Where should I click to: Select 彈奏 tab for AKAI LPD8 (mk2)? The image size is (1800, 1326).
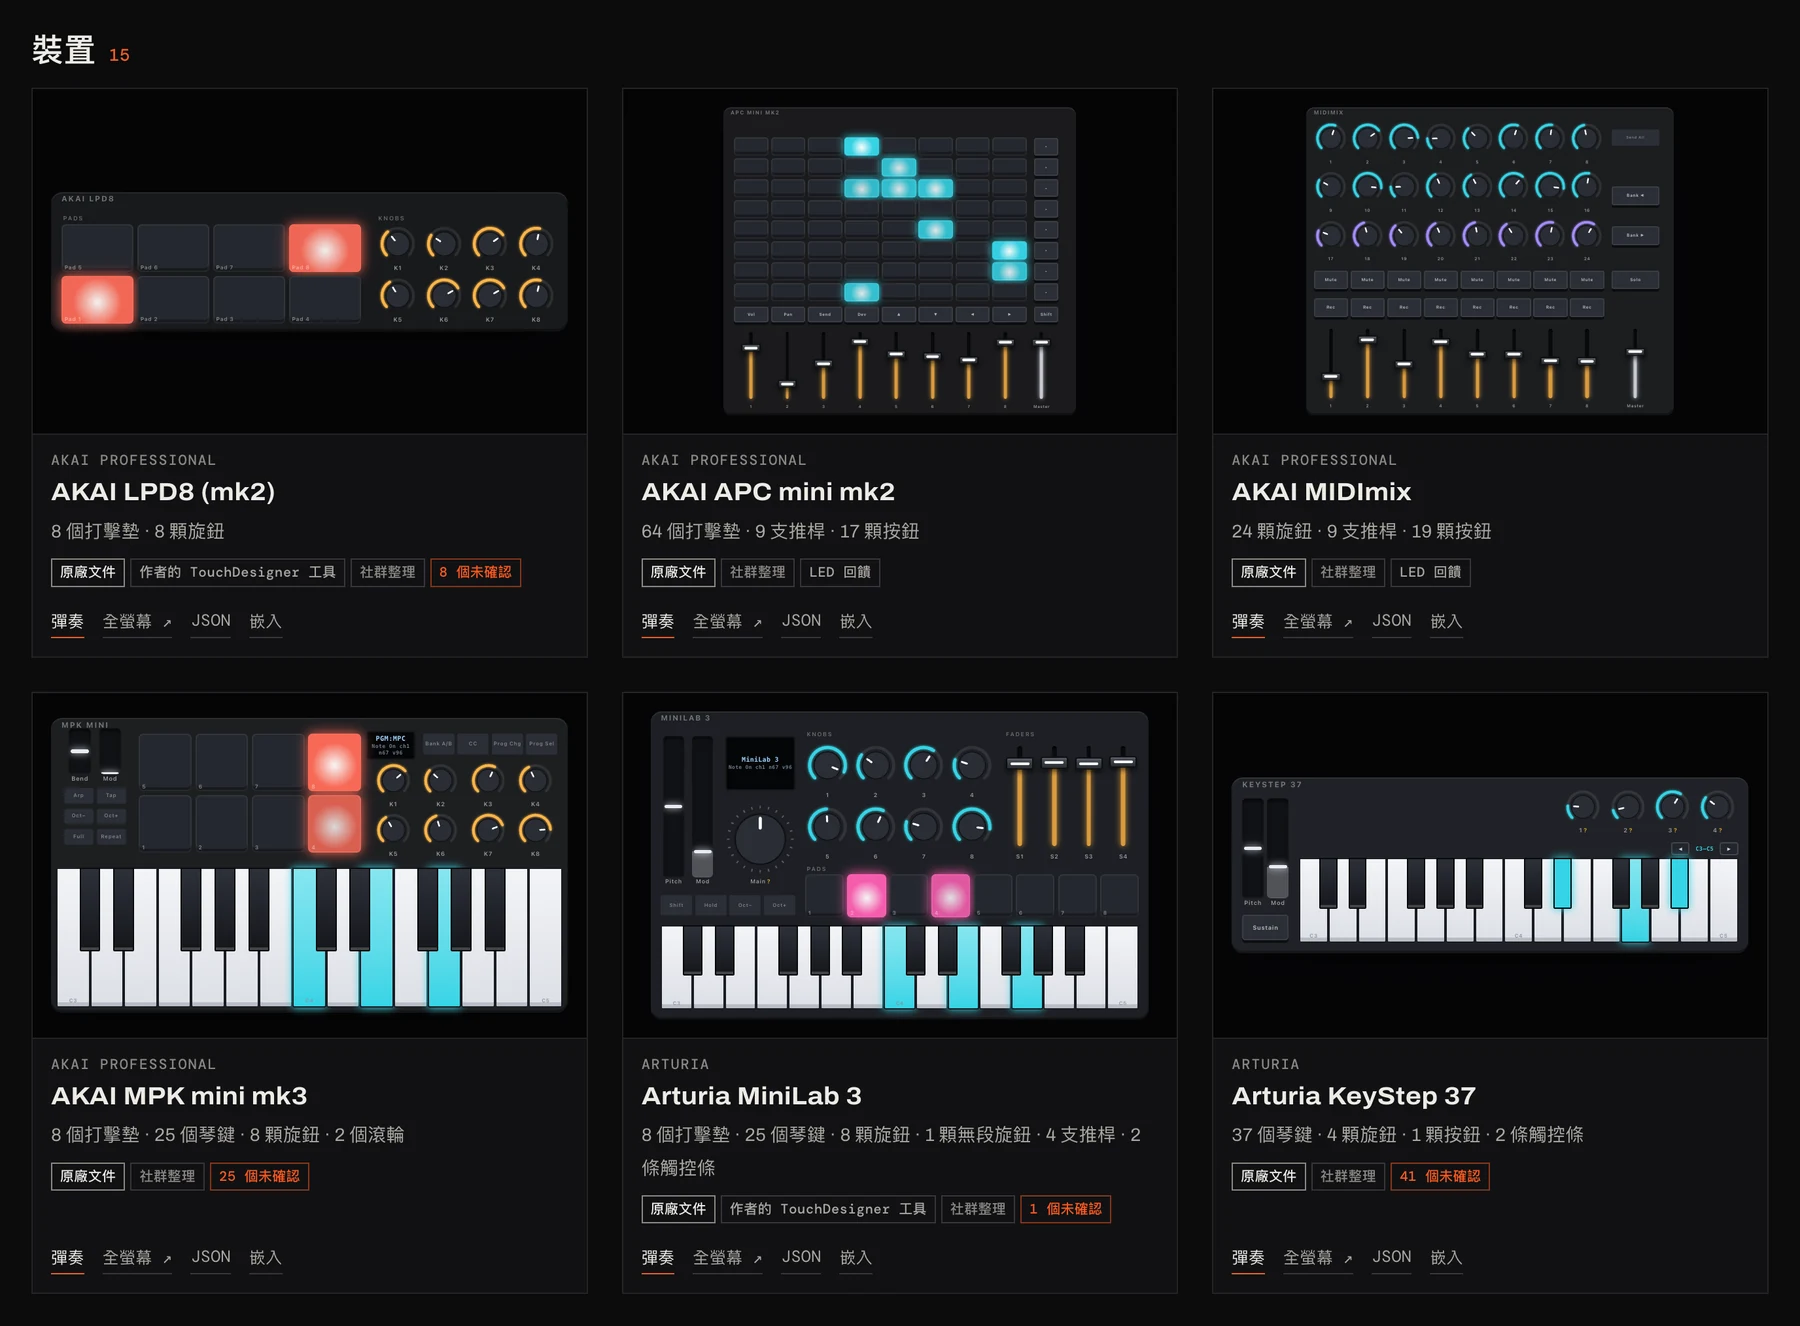67,621
